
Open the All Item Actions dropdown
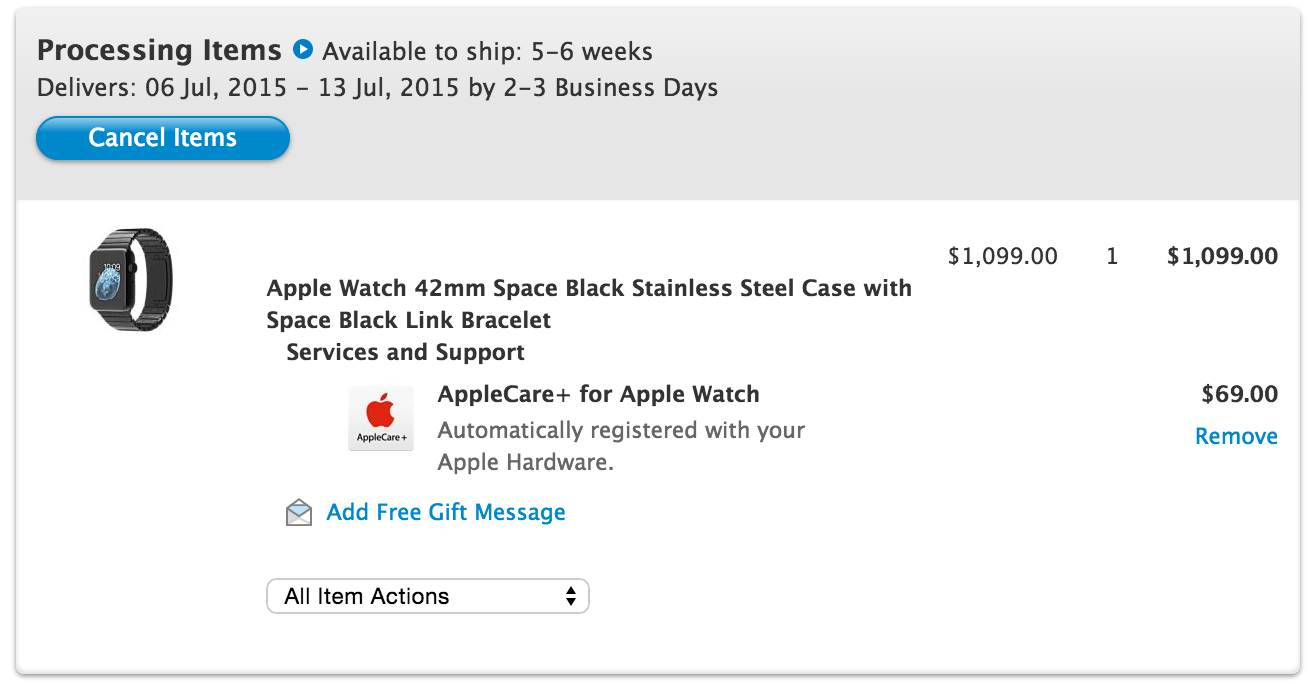pos(427,596)
